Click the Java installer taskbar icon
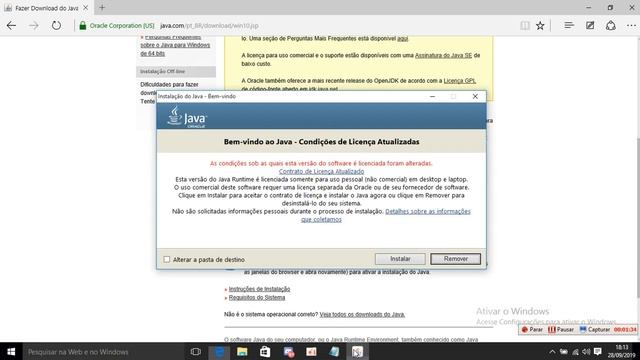This screenshot has width=640, height=360. (357, 351)
